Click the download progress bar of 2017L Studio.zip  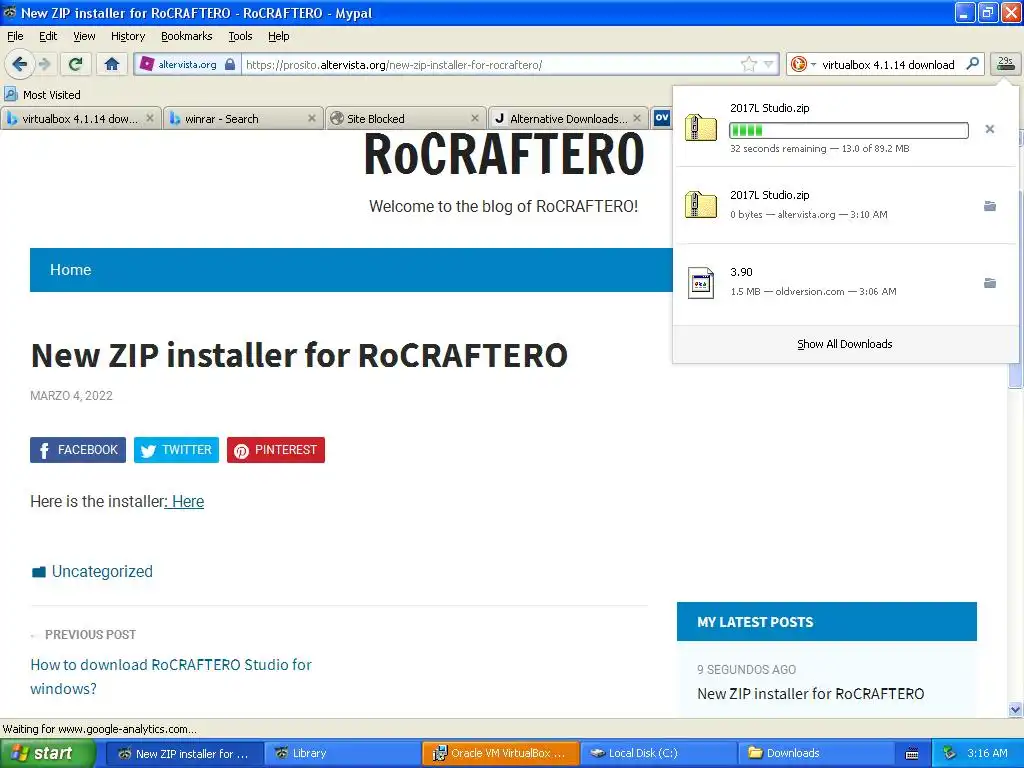pos(848,130)
